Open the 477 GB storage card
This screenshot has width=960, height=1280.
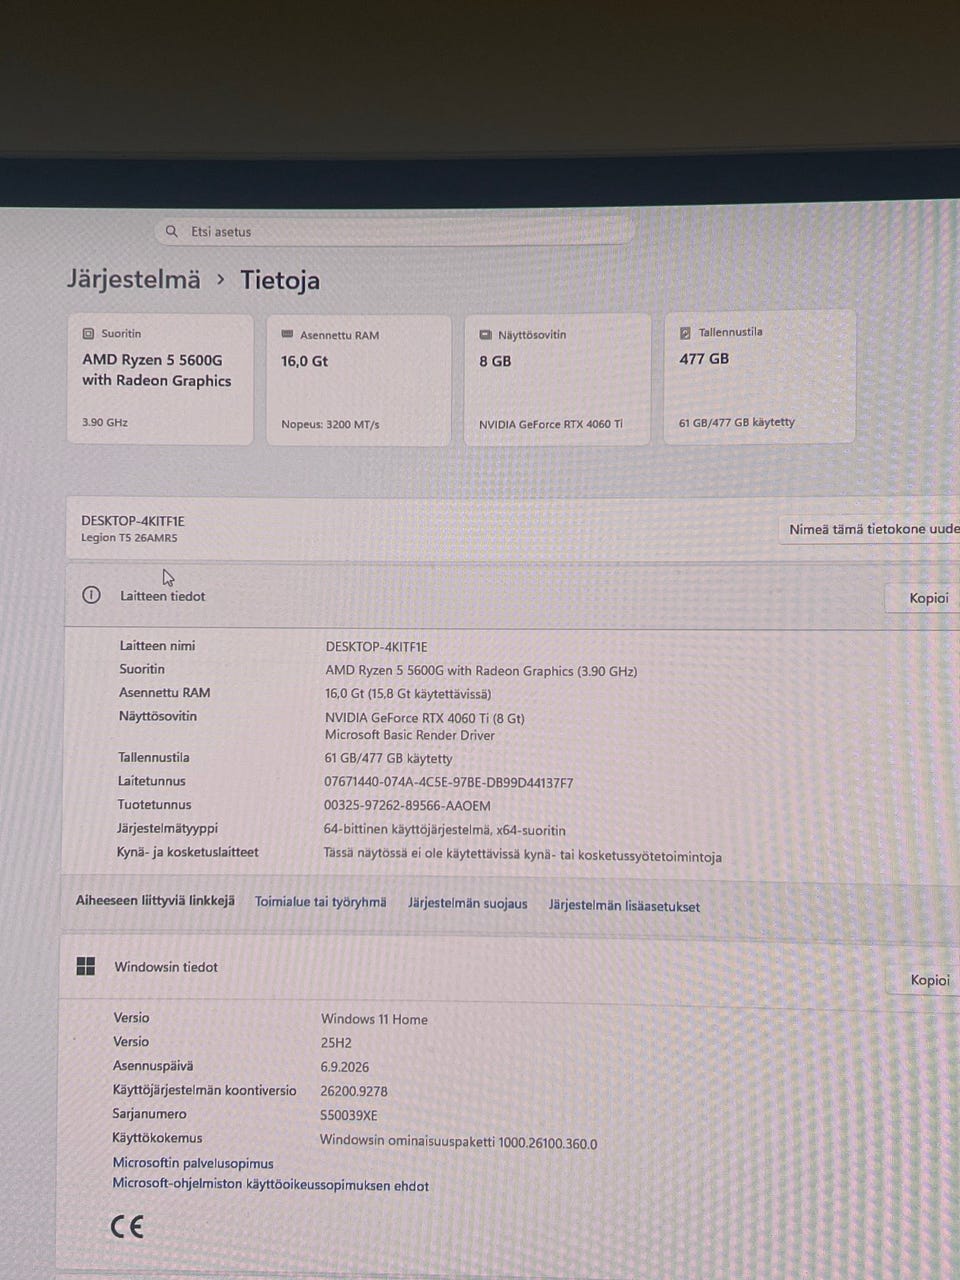(760, 377)
